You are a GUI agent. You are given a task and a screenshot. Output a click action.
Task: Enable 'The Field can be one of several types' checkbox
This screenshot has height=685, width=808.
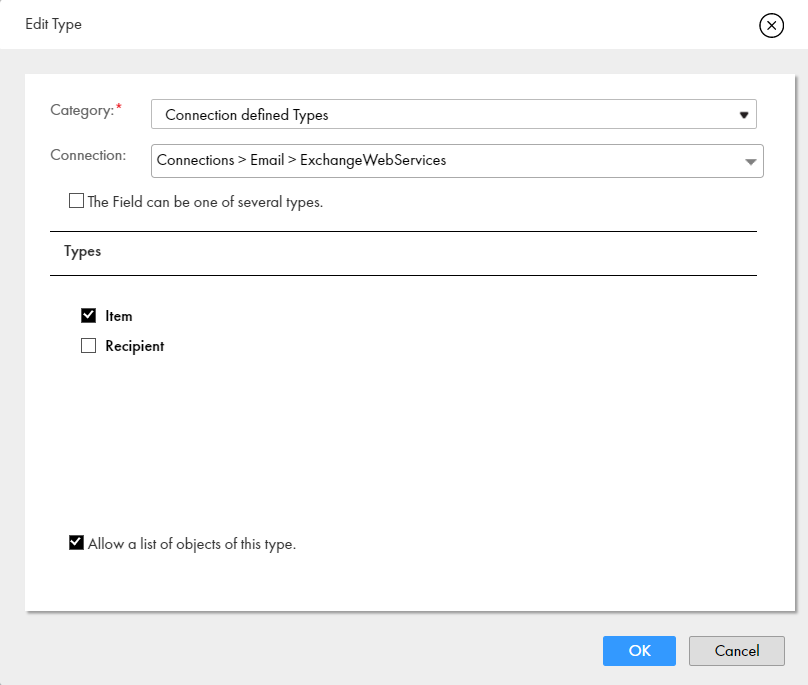click(76, 201)
